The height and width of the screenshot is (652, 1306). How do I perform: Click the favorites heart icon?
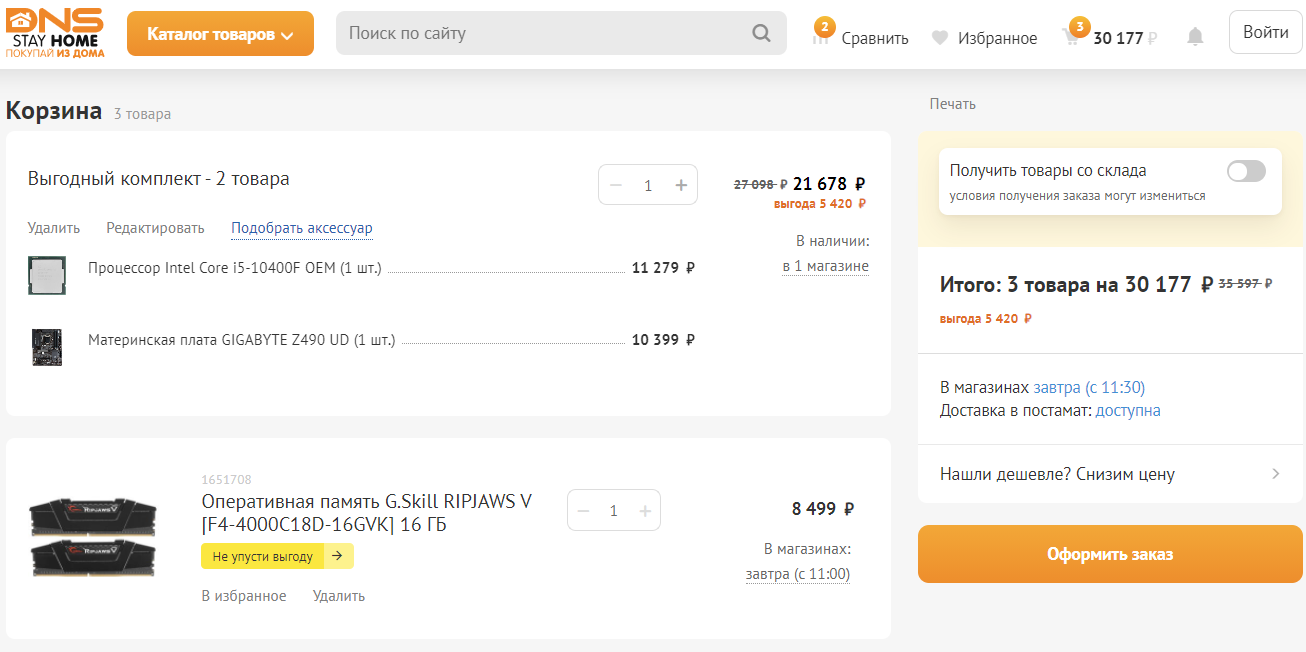point(939,38)
